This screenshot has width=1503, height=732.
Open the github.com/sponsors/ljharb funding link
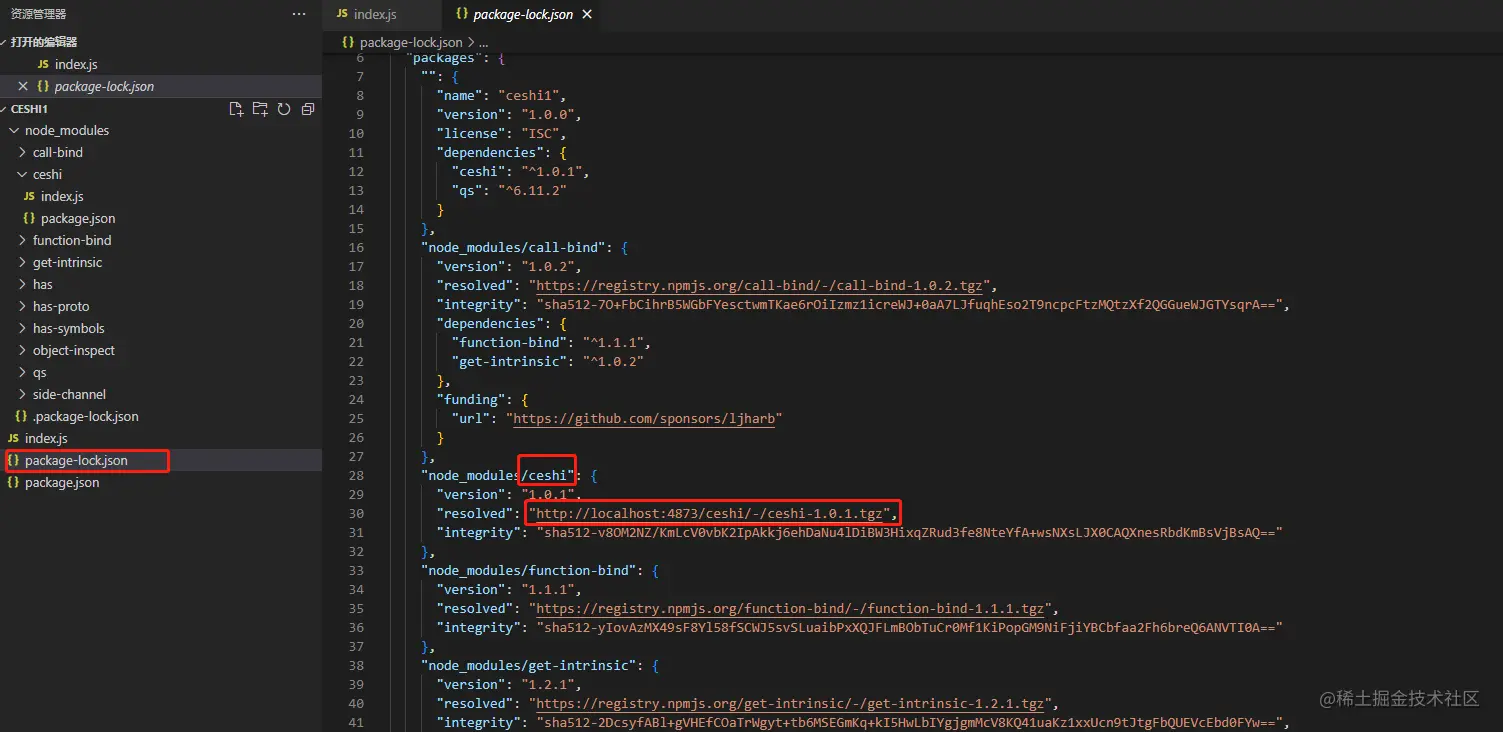(642, 419)
